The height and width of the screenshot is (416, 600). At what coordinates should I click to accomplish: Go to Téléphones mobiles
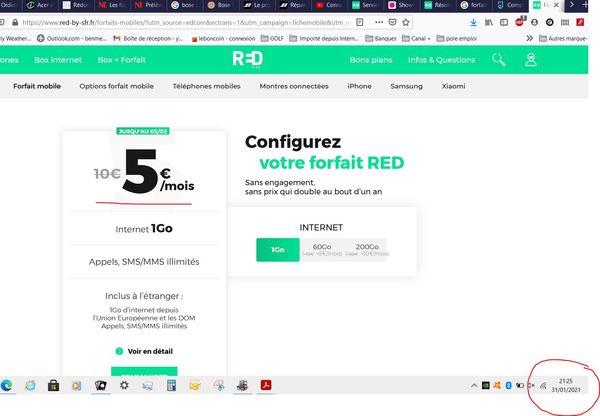click(206, 86)
